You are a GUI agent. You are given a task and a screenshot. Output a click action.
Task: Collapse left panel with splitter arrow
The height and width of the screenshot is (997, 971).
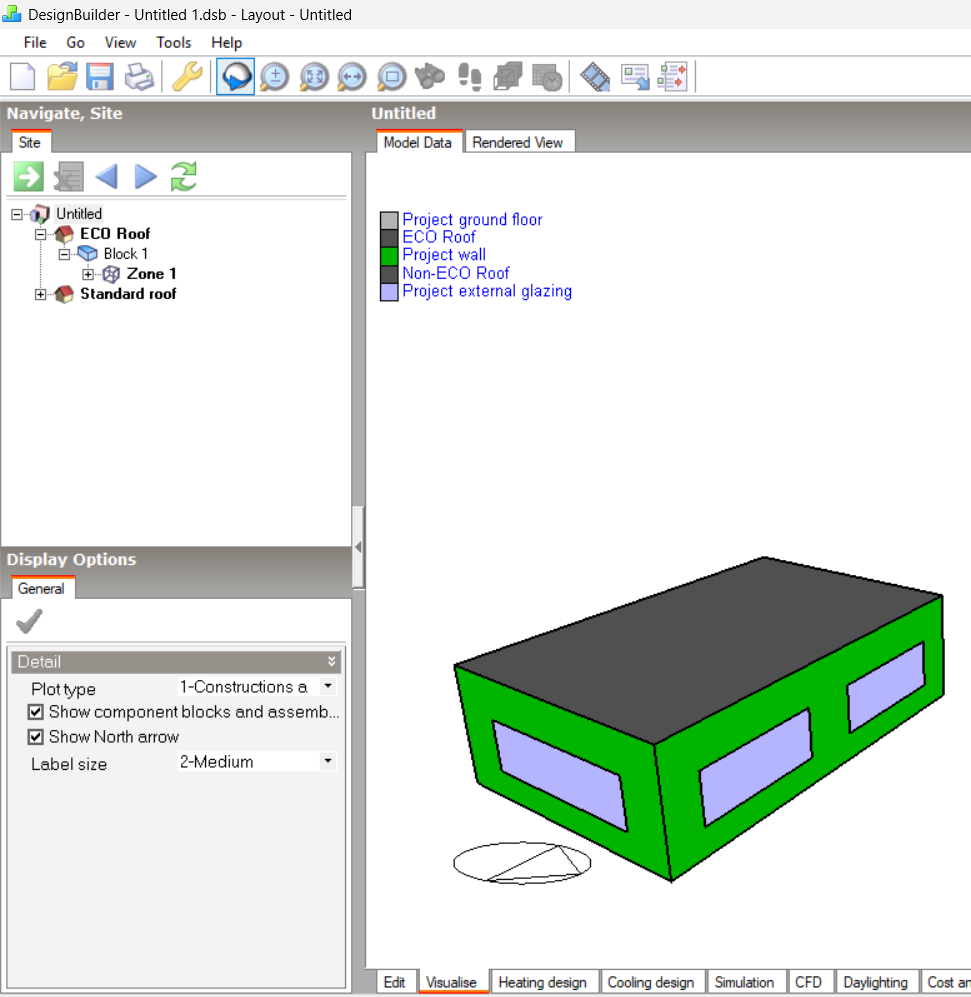coord(359,547)
